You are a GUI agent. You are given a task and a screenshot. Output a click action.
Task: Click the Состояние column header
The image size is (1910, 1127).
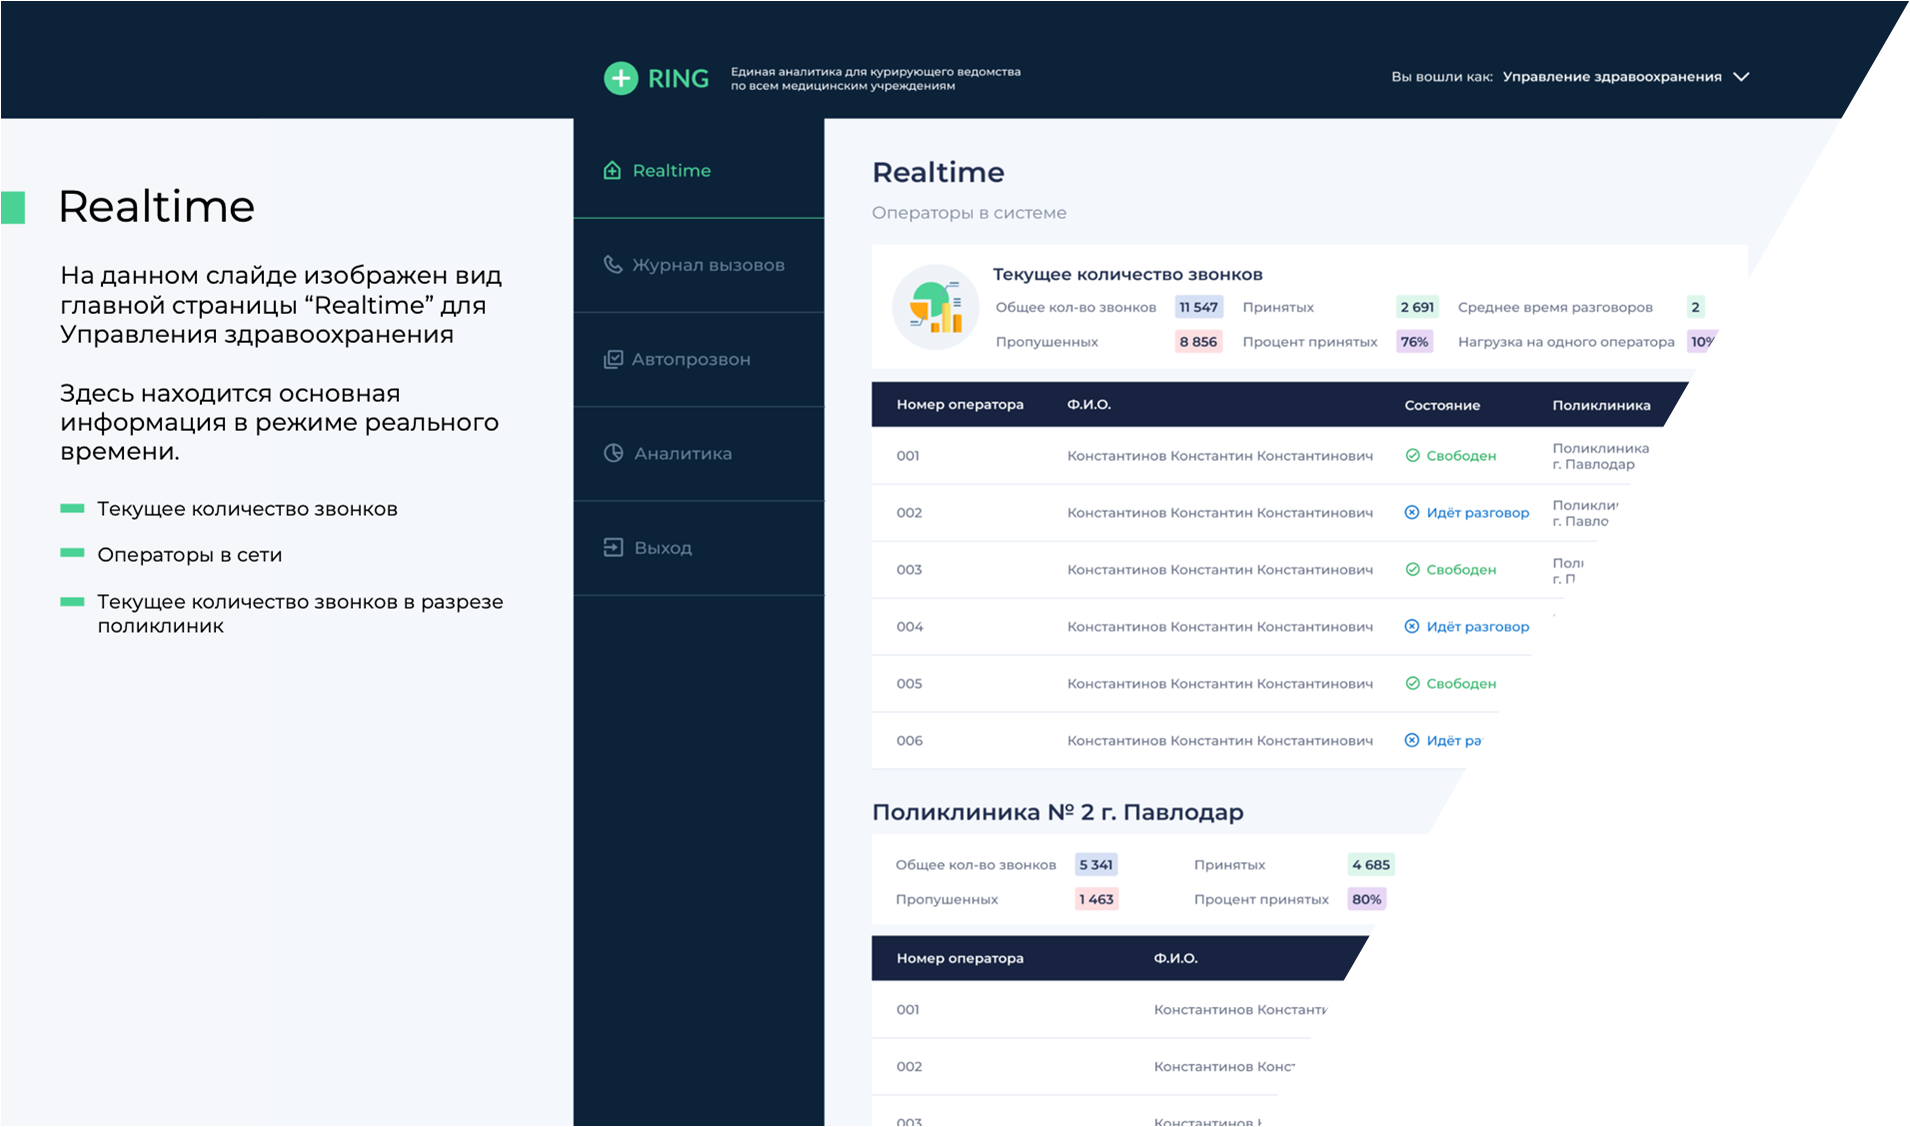pyautogui.click(x=1441, y=405)
